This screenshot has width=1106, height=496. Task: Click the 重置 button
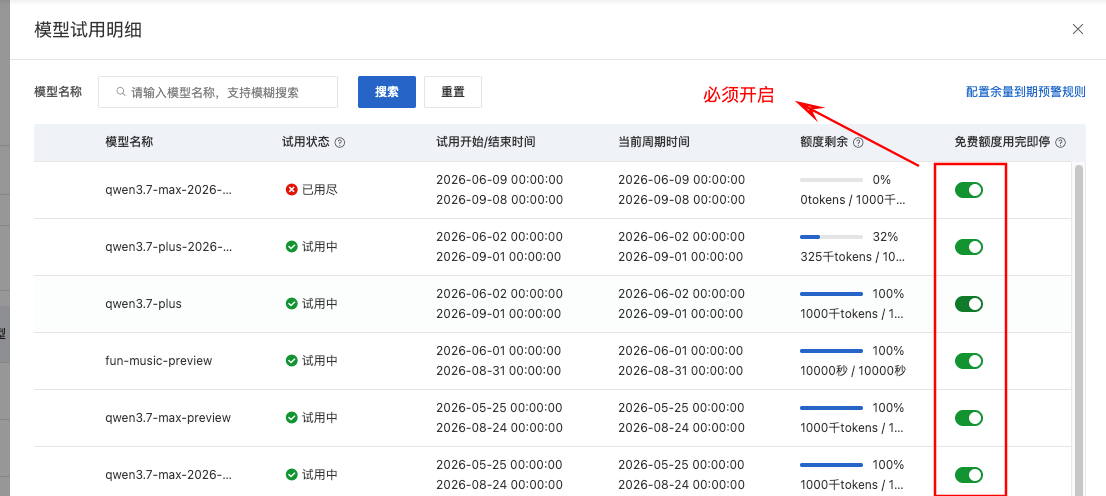[x=453, y=92]
